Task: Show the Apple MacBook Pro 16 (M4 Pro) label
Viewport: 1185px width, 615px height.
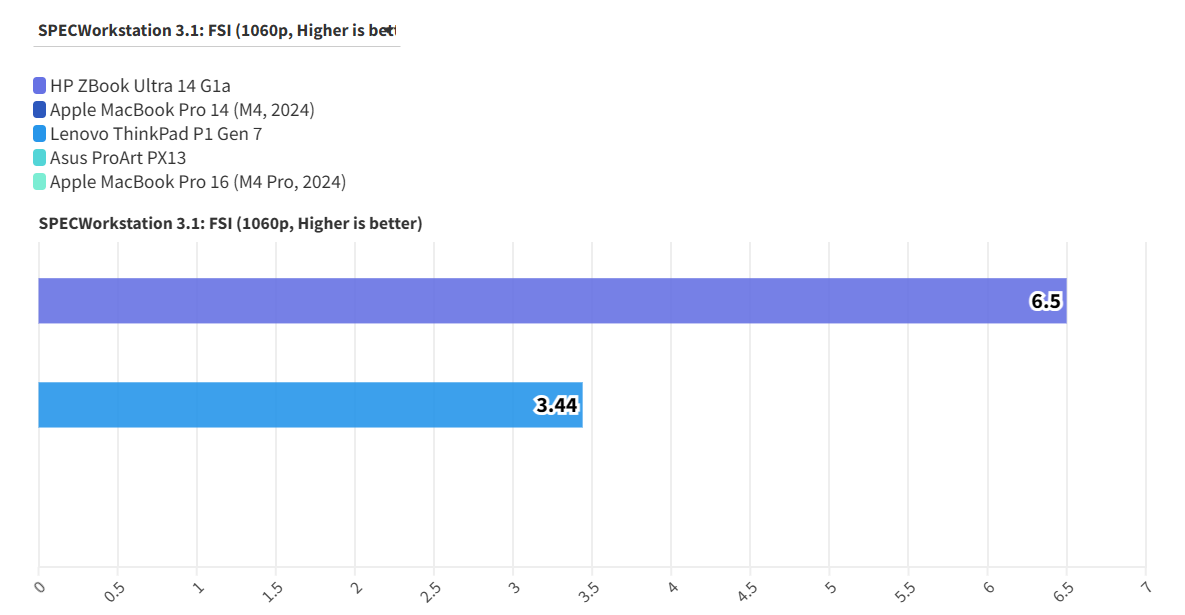Action: (x=197, y=182)
